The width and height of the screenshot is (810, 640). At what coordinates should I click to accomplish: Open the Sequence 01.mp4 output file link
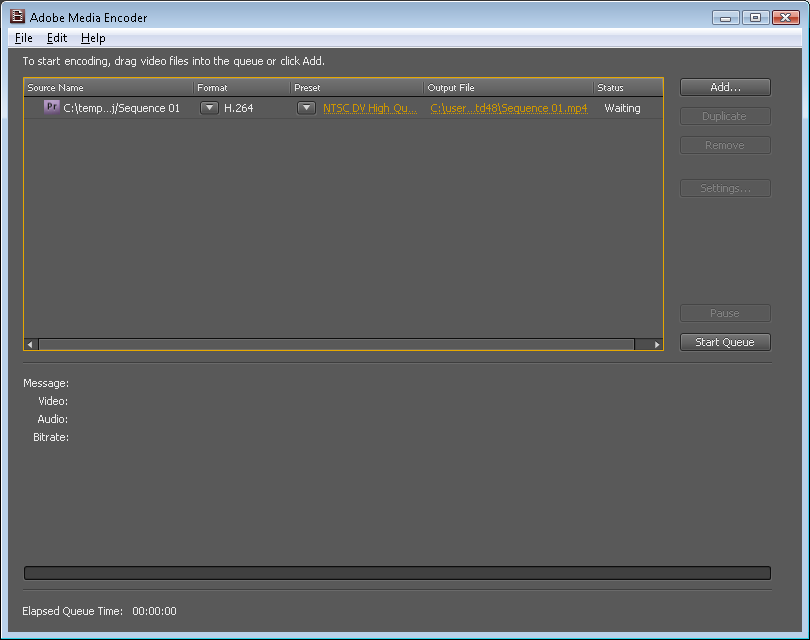pyautogui.click(x=509, y=108)
